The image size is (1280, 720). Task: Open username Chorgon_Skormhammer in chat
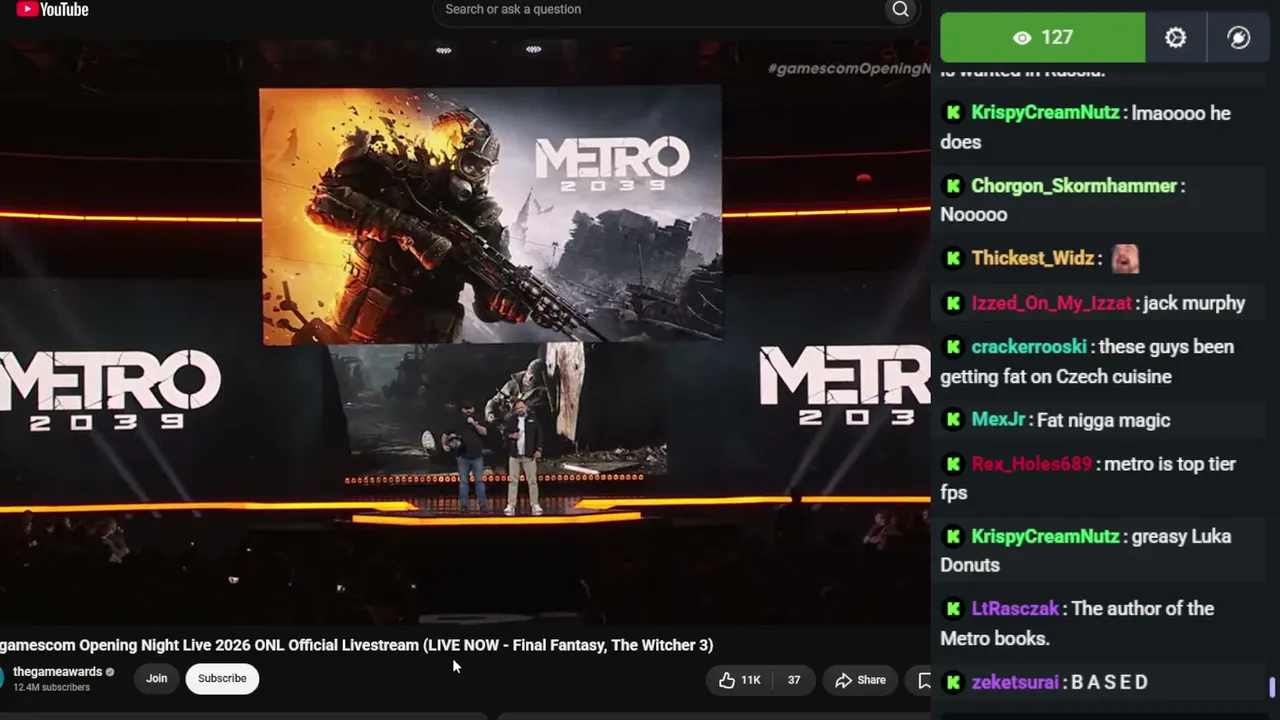coord(1074,186)
